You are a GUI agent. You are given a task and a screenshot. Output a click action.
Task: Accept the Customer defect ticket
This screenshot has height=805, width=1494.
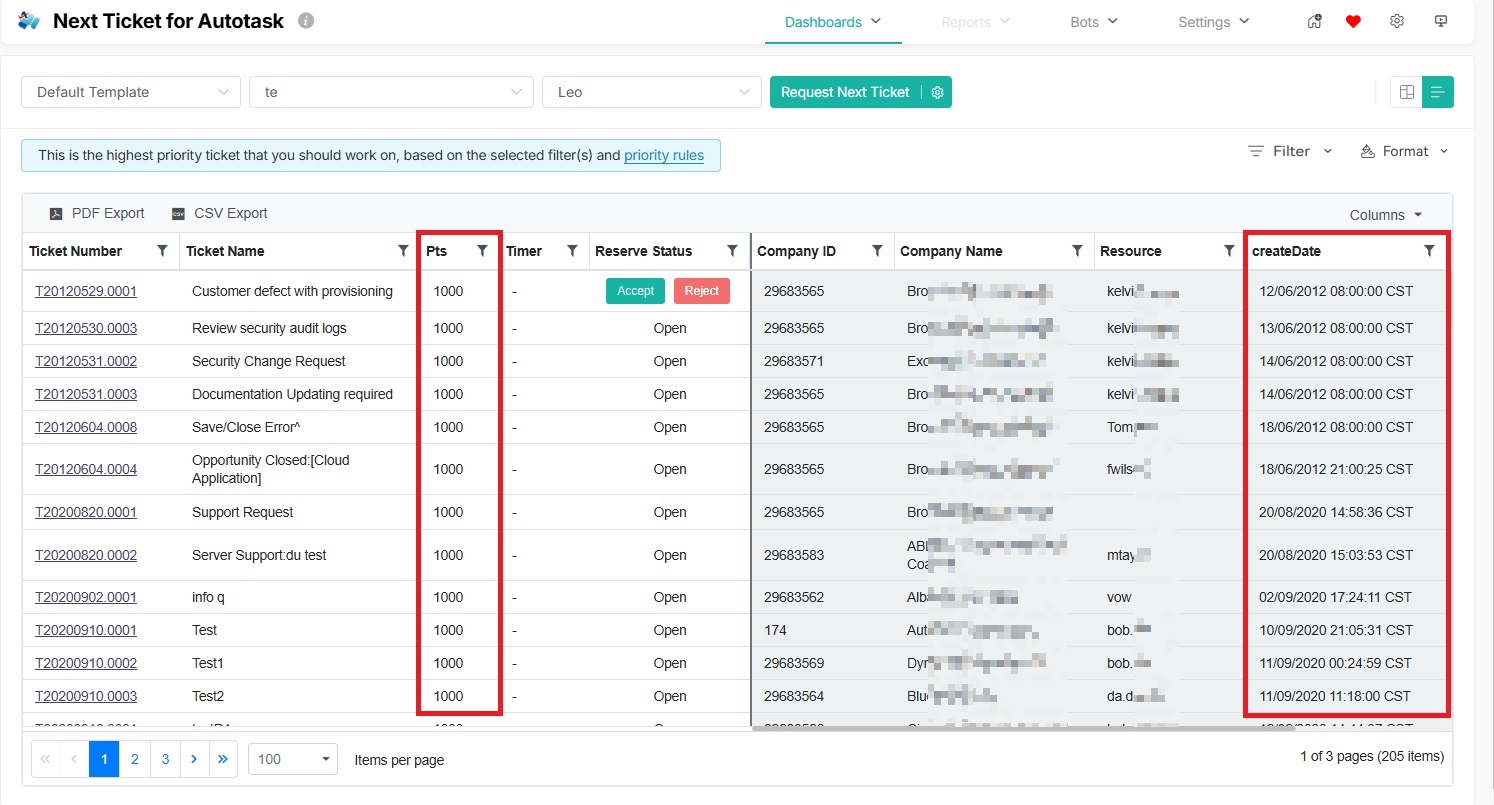(x=635, y=291)
